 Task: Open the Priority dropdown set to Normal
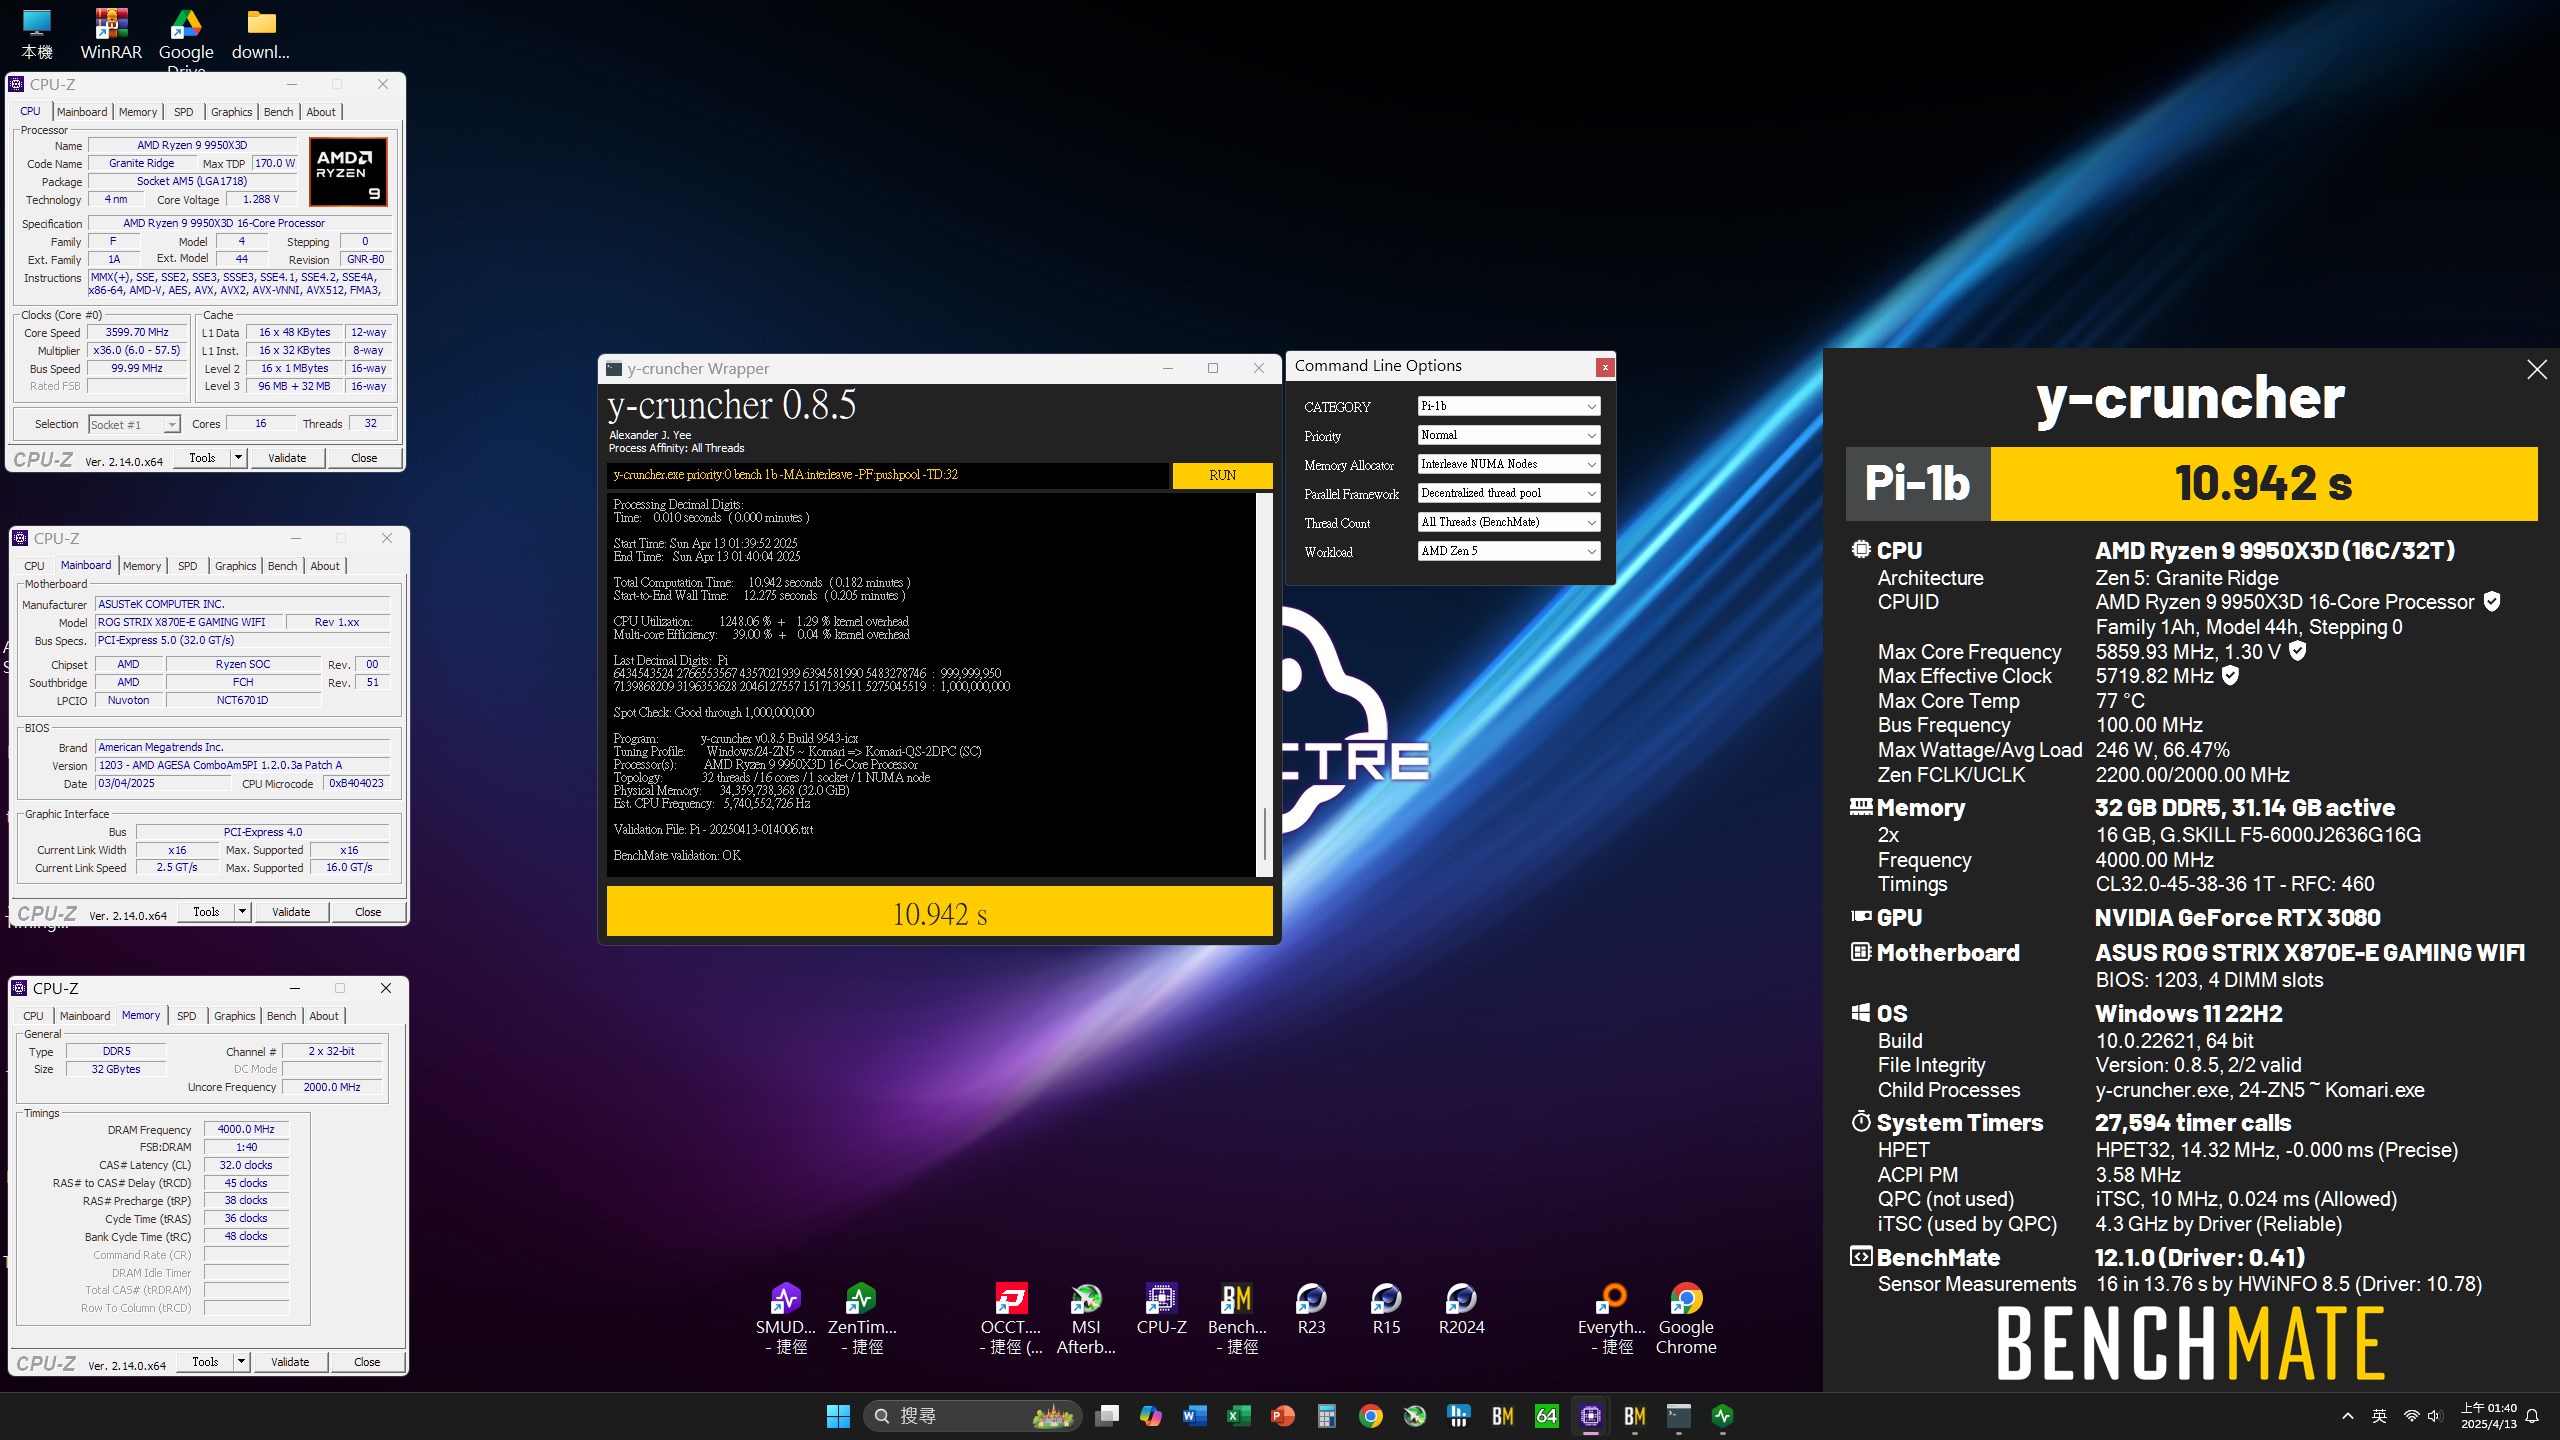tap(1509, 435)
